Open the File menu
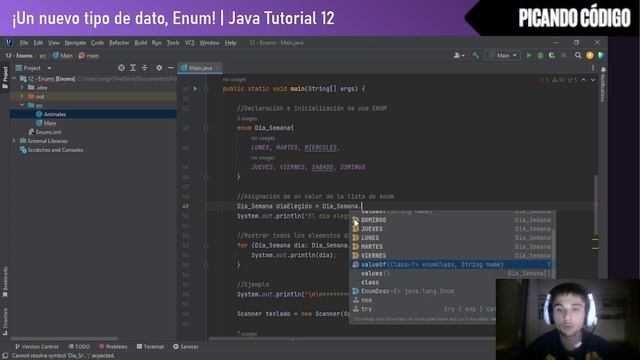Screen dimensions: 640x360 24,43
